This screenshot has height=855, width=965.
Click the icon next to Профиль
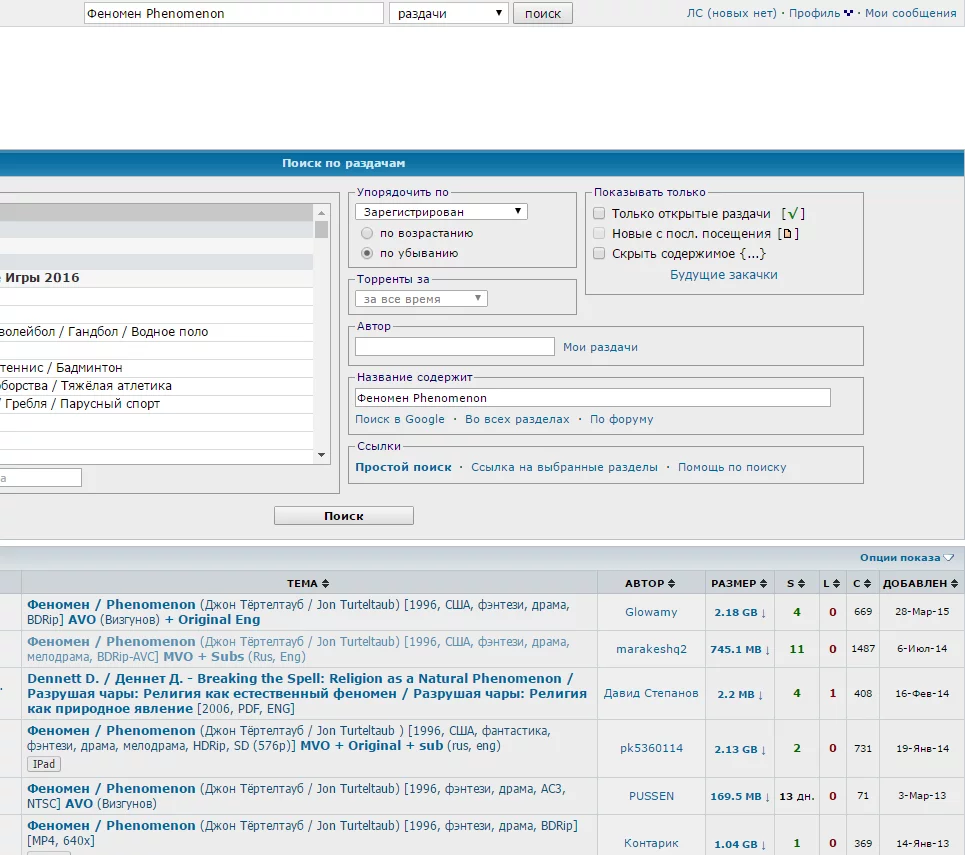tap(848, 13)
